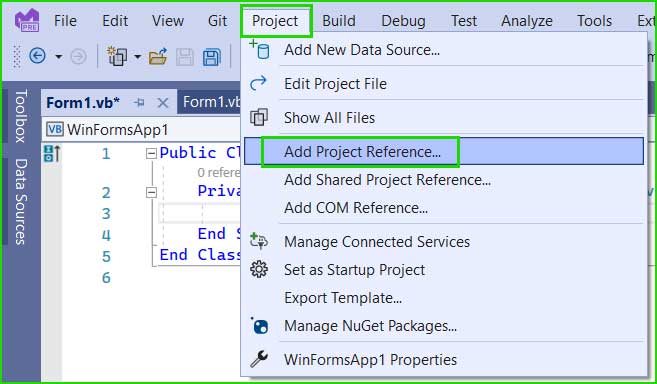Click the wrench icon for WinFormsApp1 Properties
This screenshot has height=384, width=657.
259,359
